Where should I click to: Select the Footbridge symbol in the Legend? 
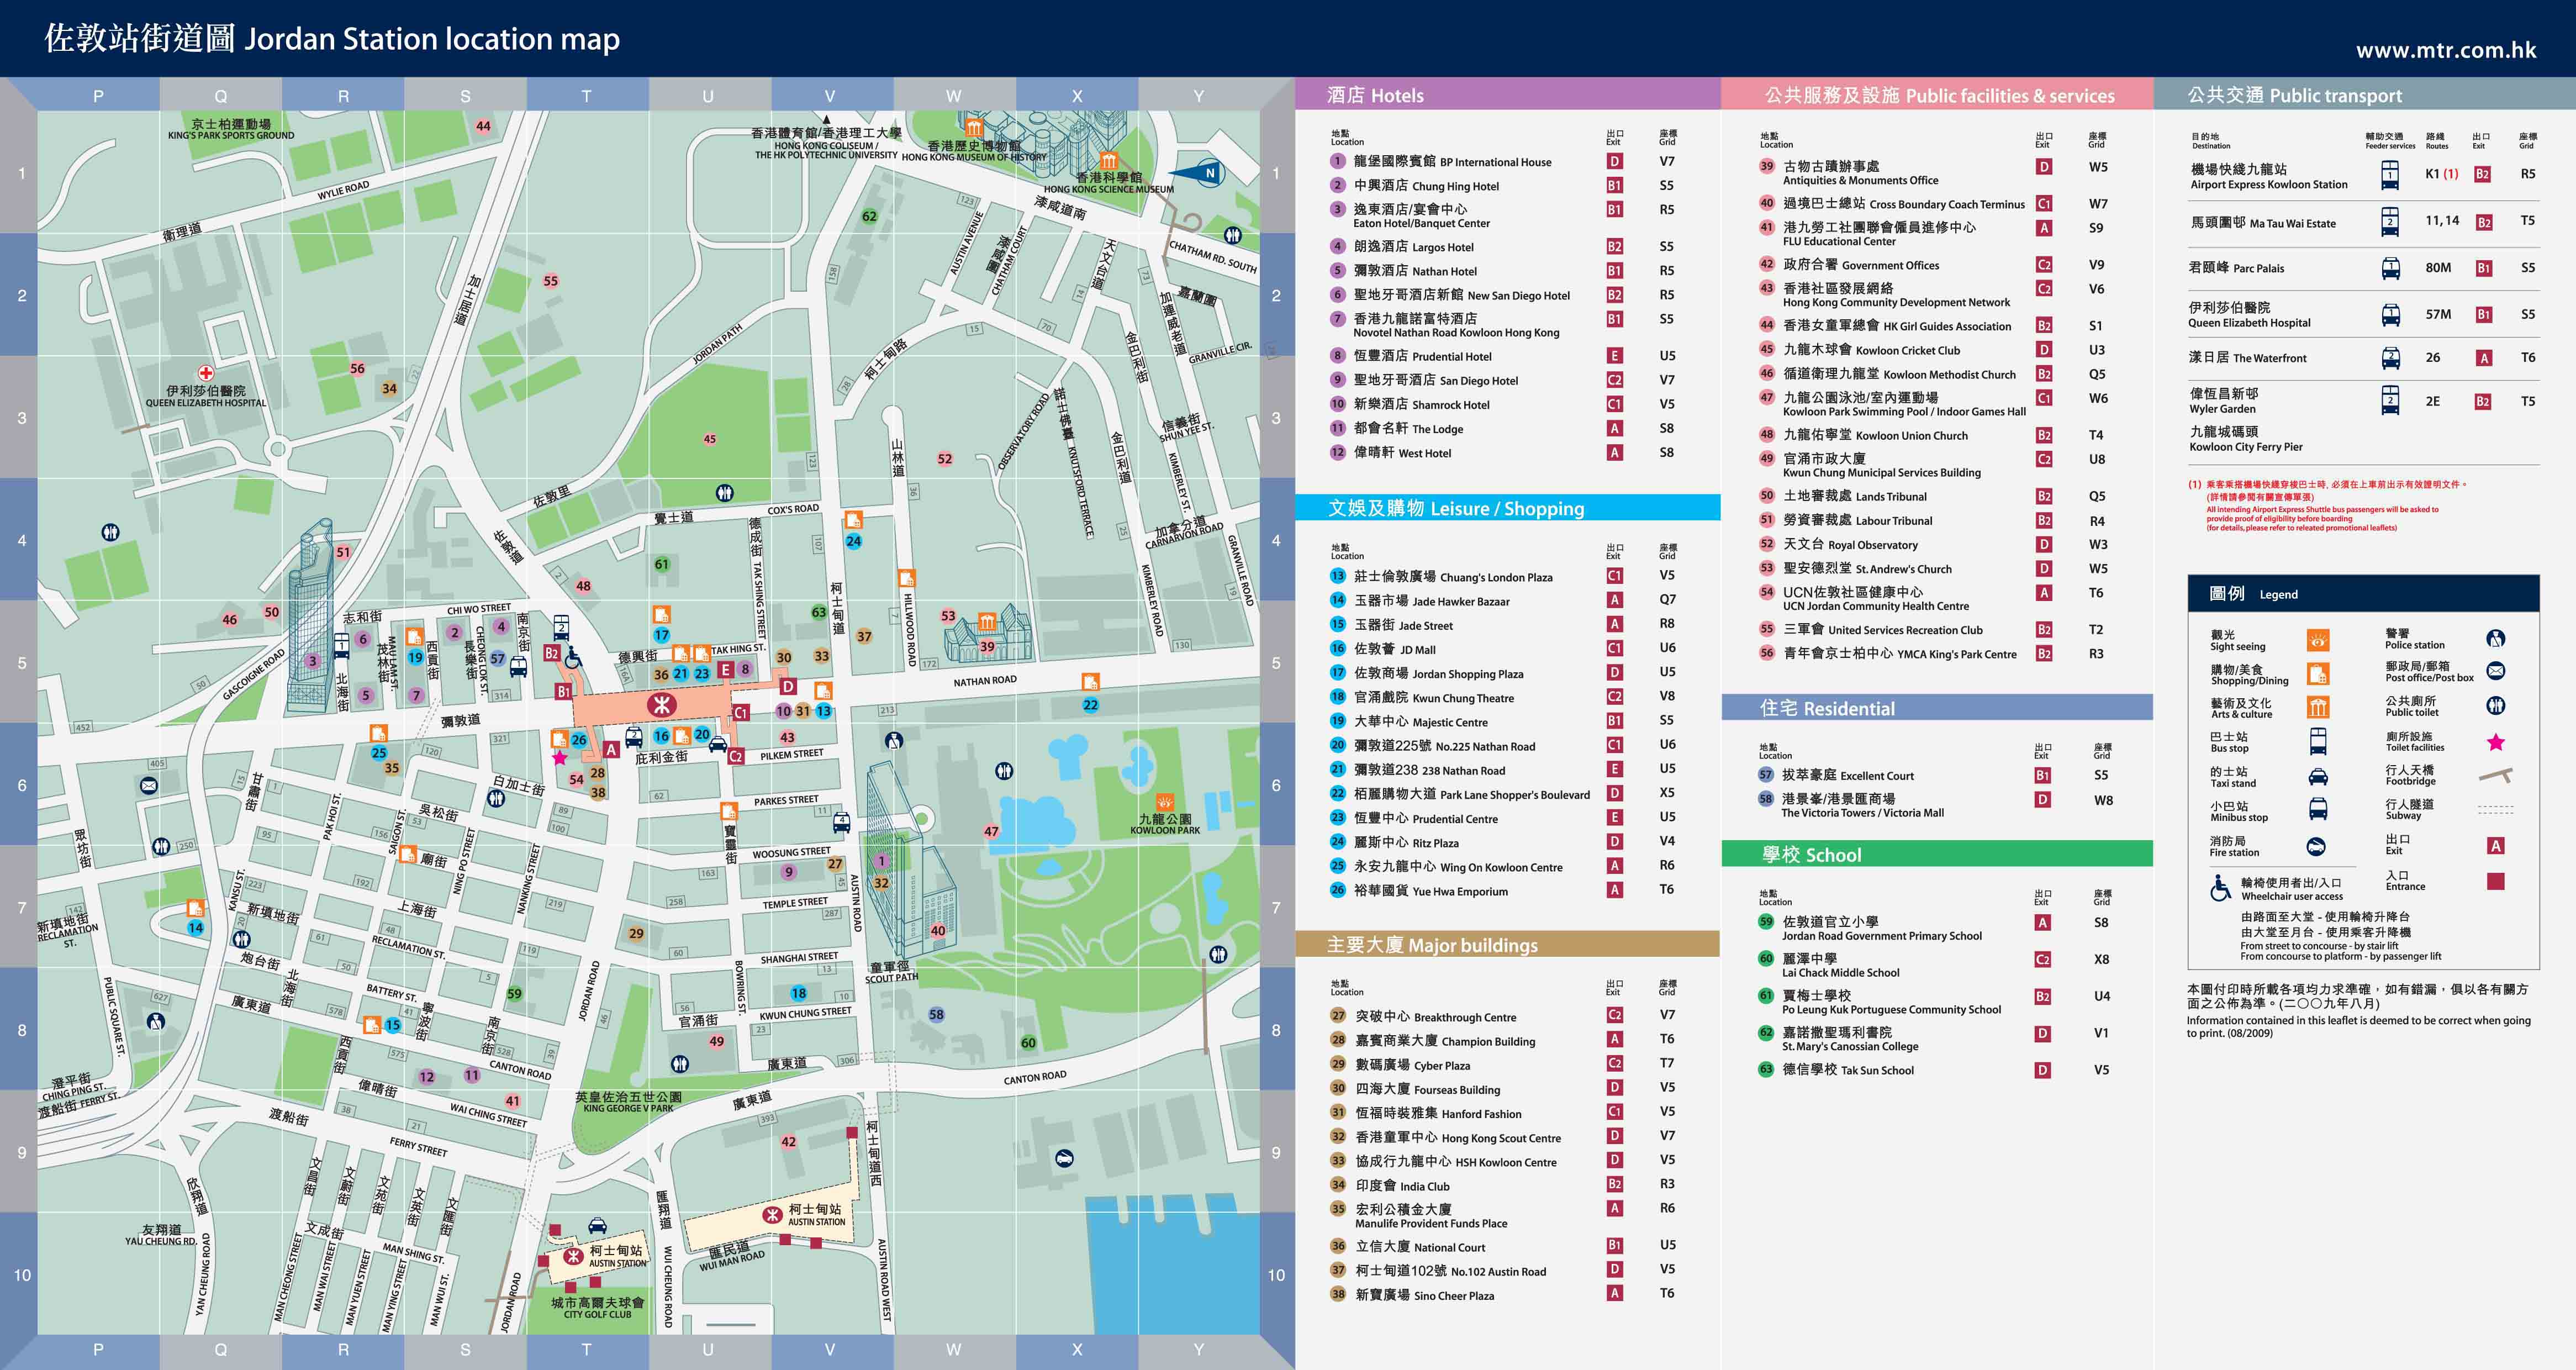pos(2496,775)
